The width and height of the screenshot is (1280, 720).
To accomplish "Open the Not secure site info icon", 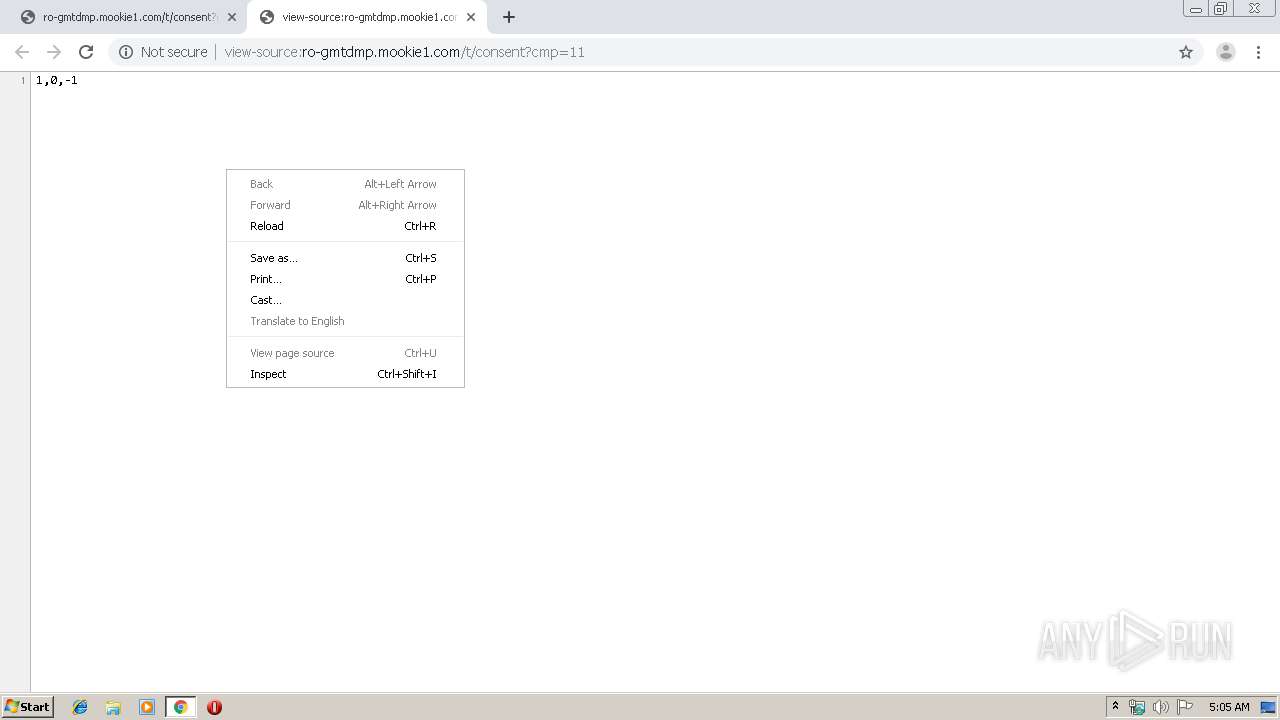I will click(126, 52).
